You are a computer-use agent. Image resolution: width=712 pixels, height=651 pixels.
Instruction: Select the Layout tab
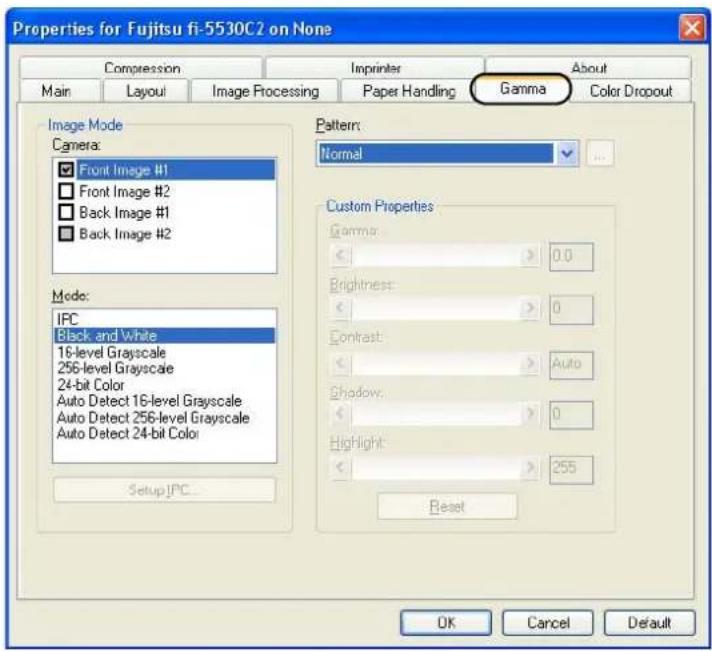pos(146,91)
